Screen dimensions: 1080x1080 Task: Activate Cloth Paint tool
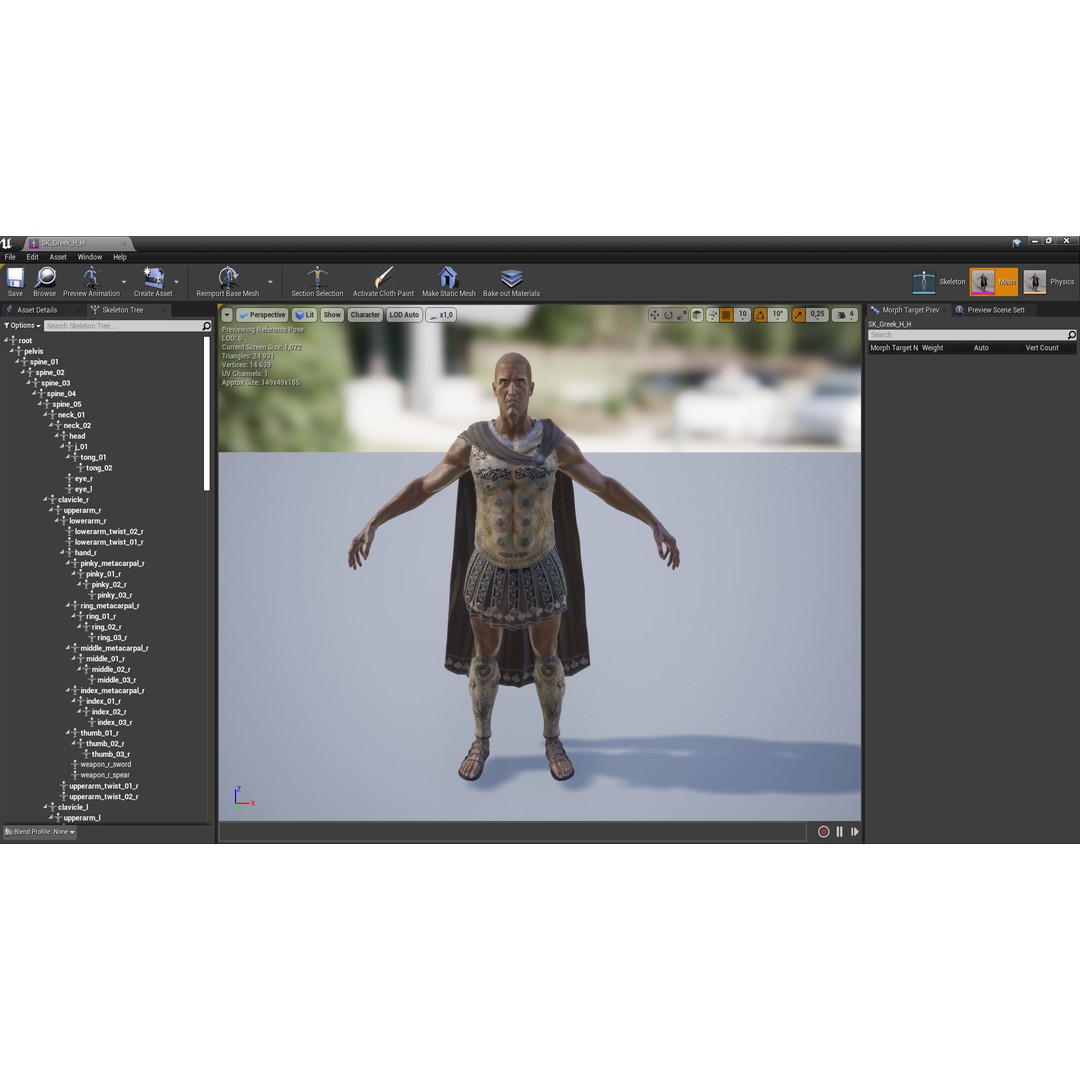pyautogui.click(x=383, y=282)
